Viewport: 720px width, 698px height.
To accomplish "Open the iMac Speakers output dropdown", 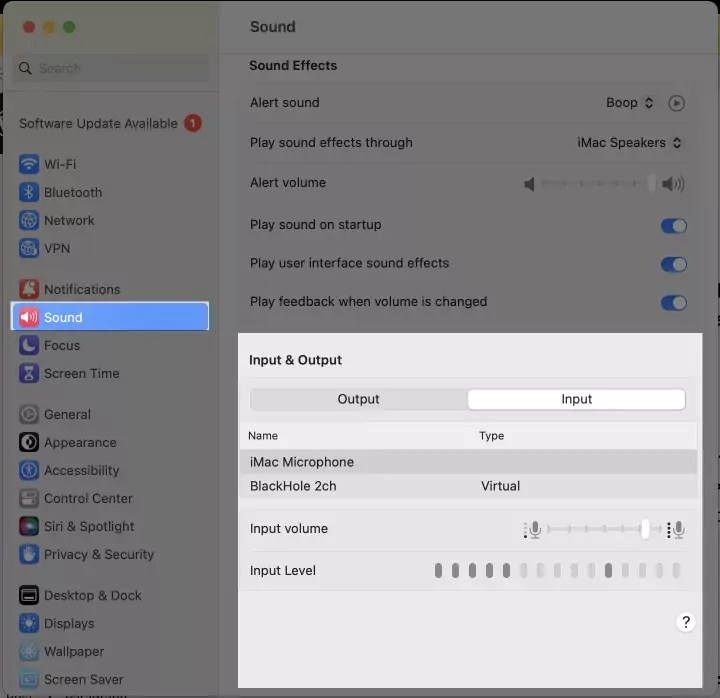I will coord(629,143).
